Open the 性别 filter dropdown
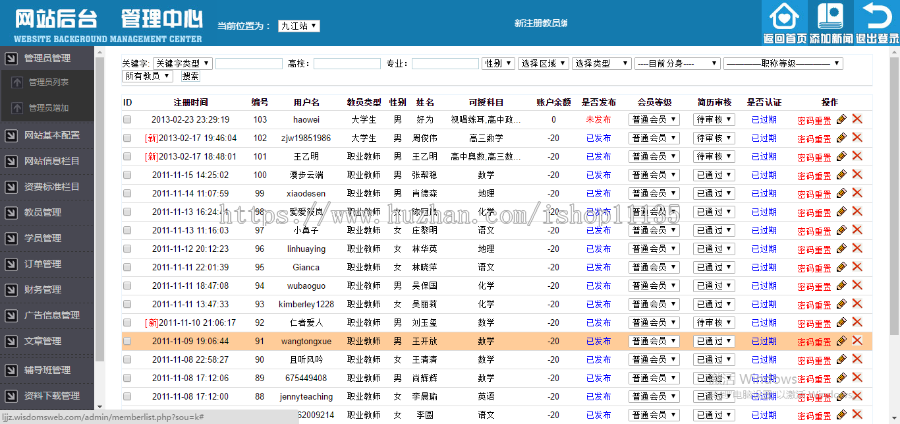This screenshot has width=900, height=424. pyautogui.click(x=498, y=63)
